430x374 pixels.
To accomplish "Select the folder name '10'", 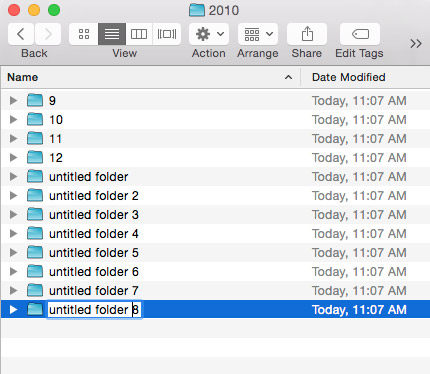I will [x=56, y=120].
